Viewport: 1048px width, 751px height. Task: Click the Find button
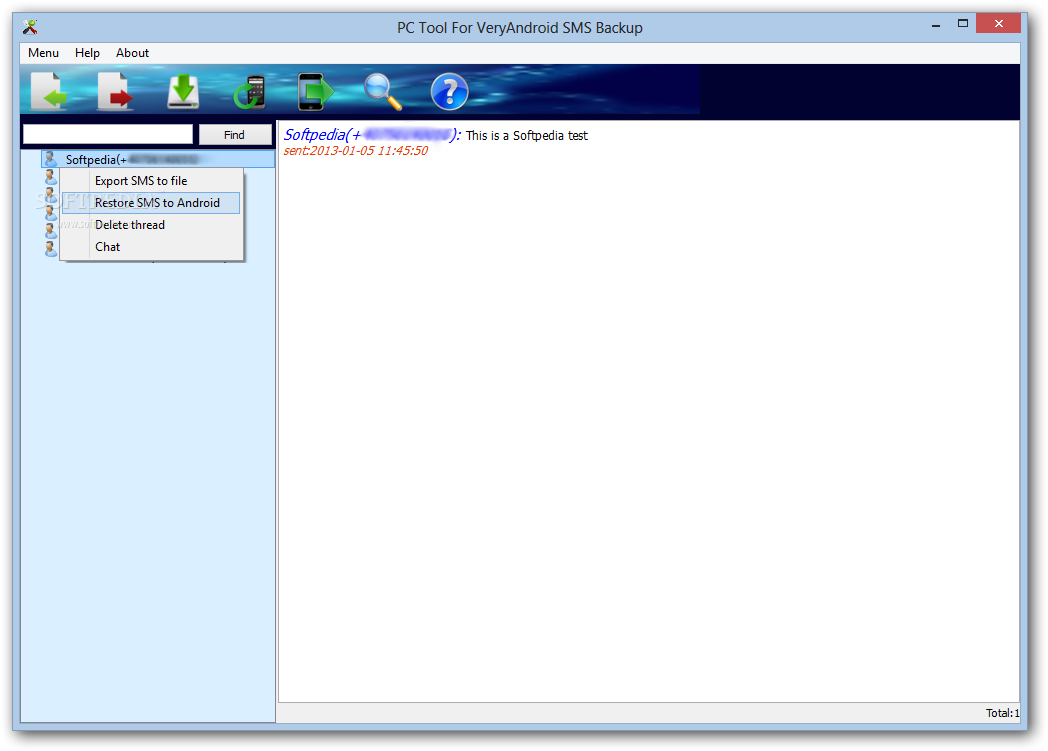(x=235, y=134)
